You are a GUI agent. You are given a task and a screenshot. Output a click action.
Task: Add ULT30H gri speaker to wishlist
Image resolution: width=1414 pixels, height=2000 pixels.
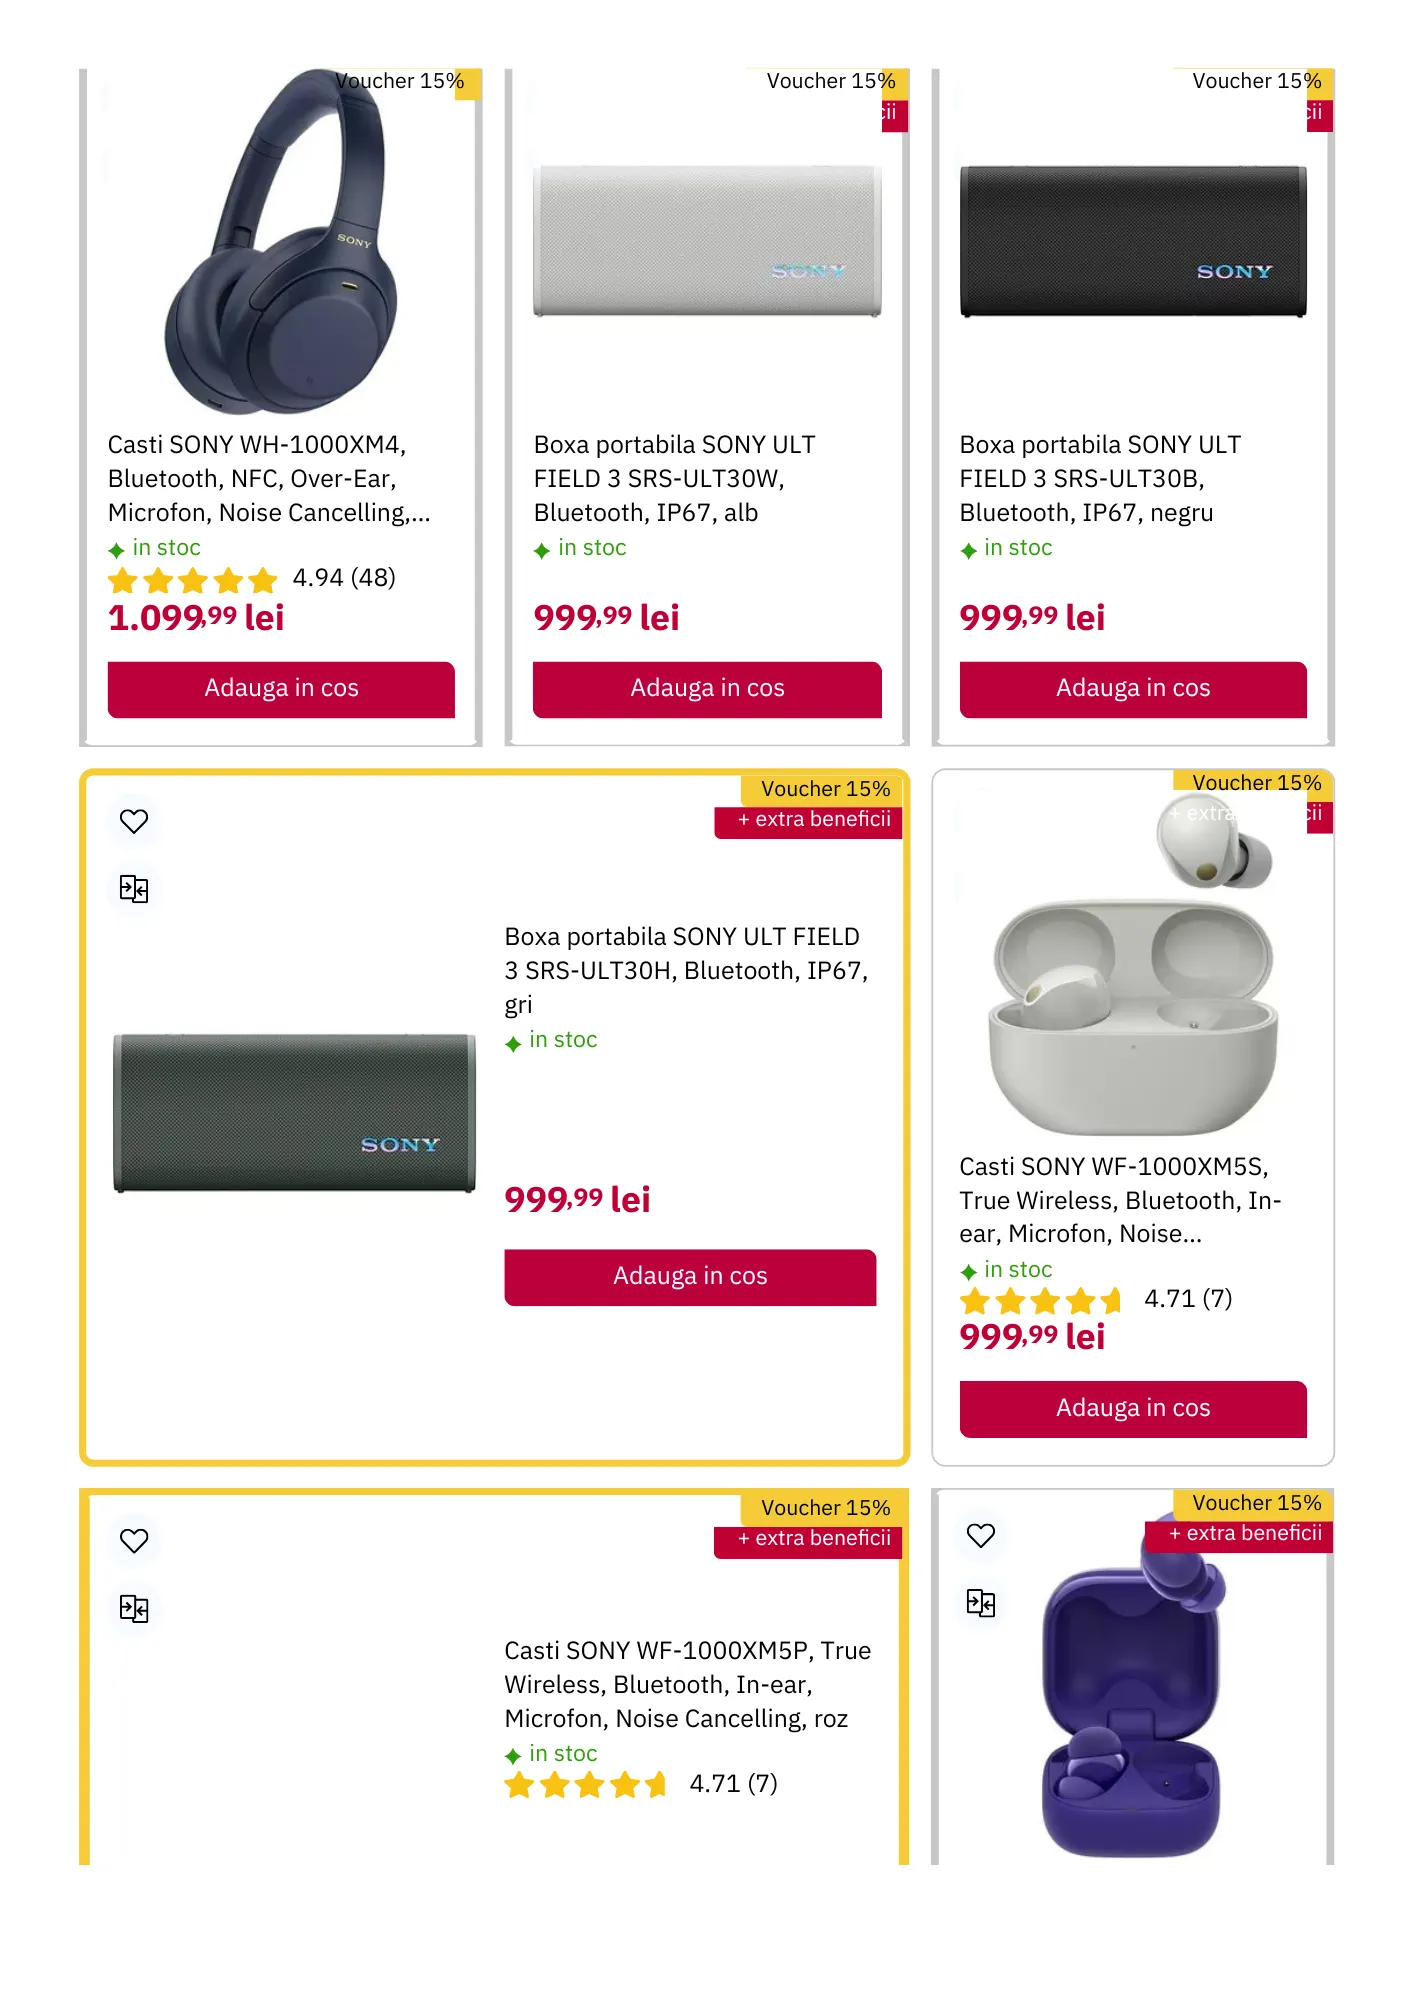134,821
